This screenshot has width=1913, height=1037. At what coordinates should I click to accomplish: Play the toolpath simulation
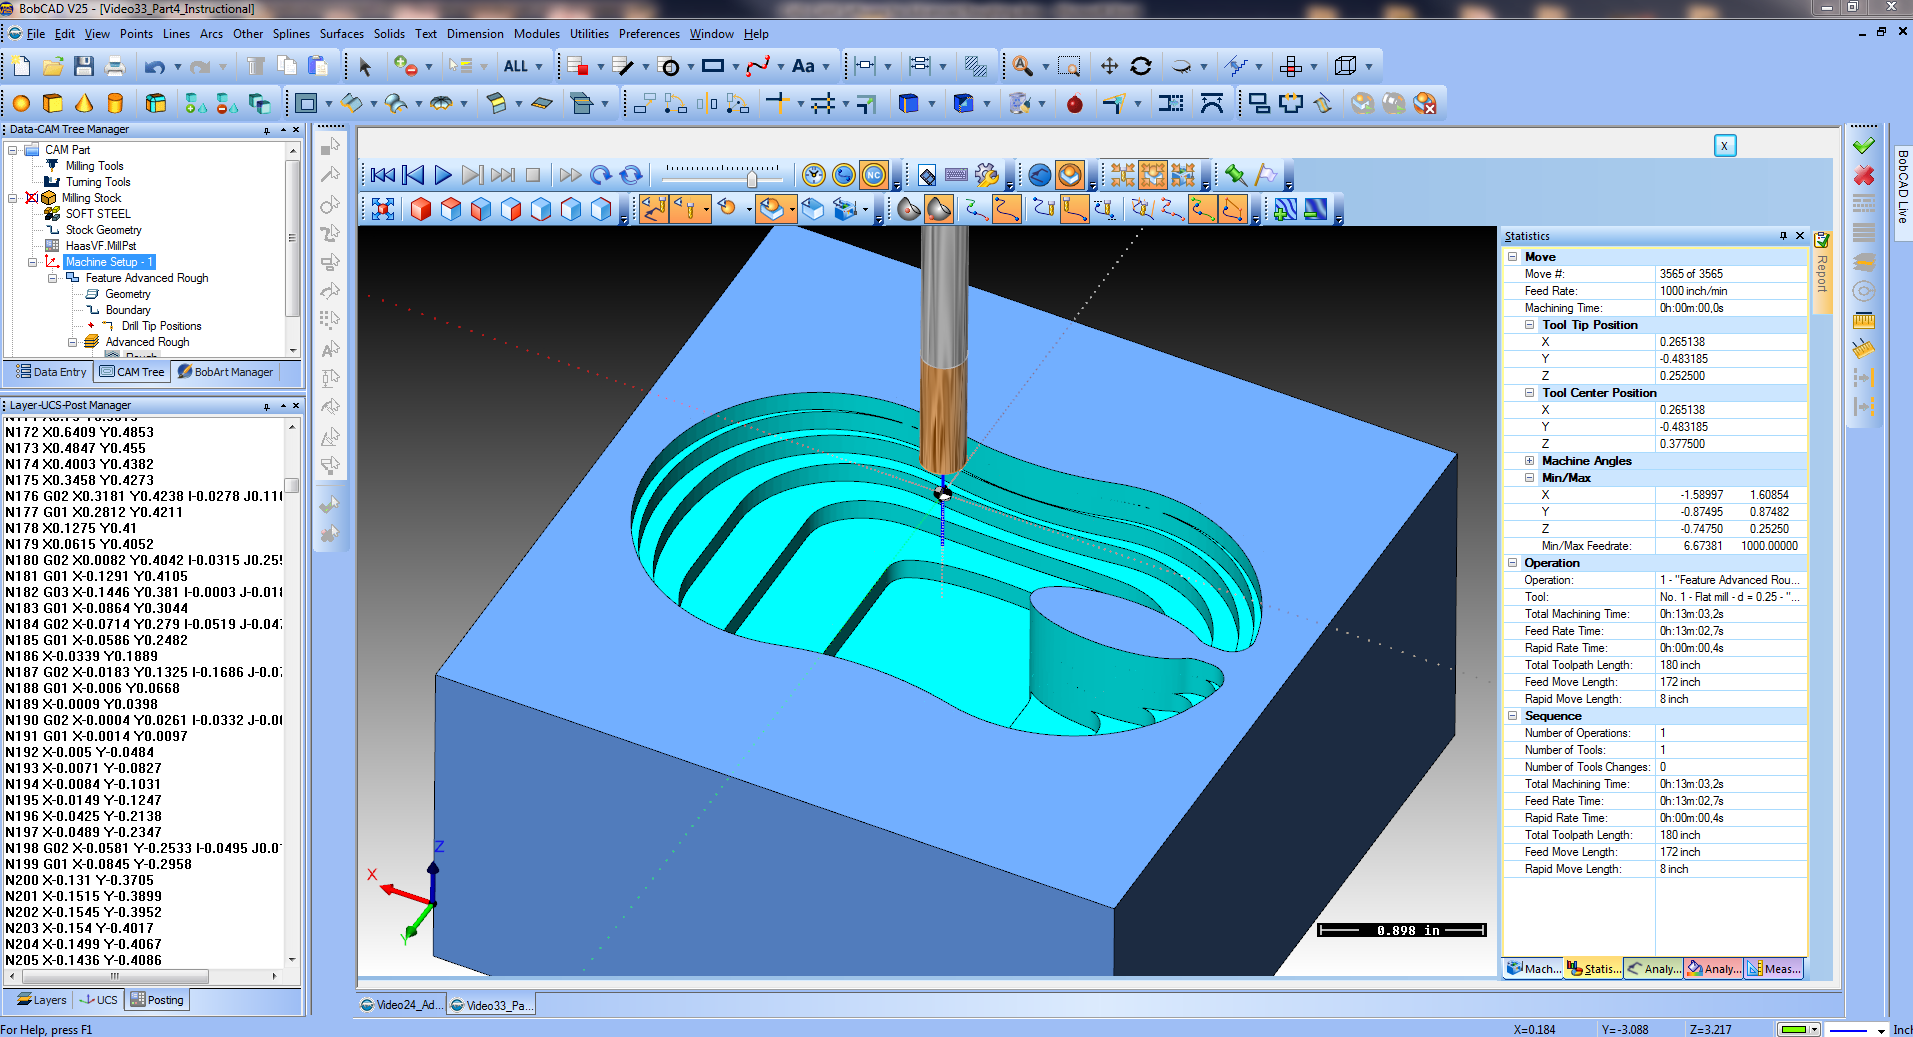(443, 175)
